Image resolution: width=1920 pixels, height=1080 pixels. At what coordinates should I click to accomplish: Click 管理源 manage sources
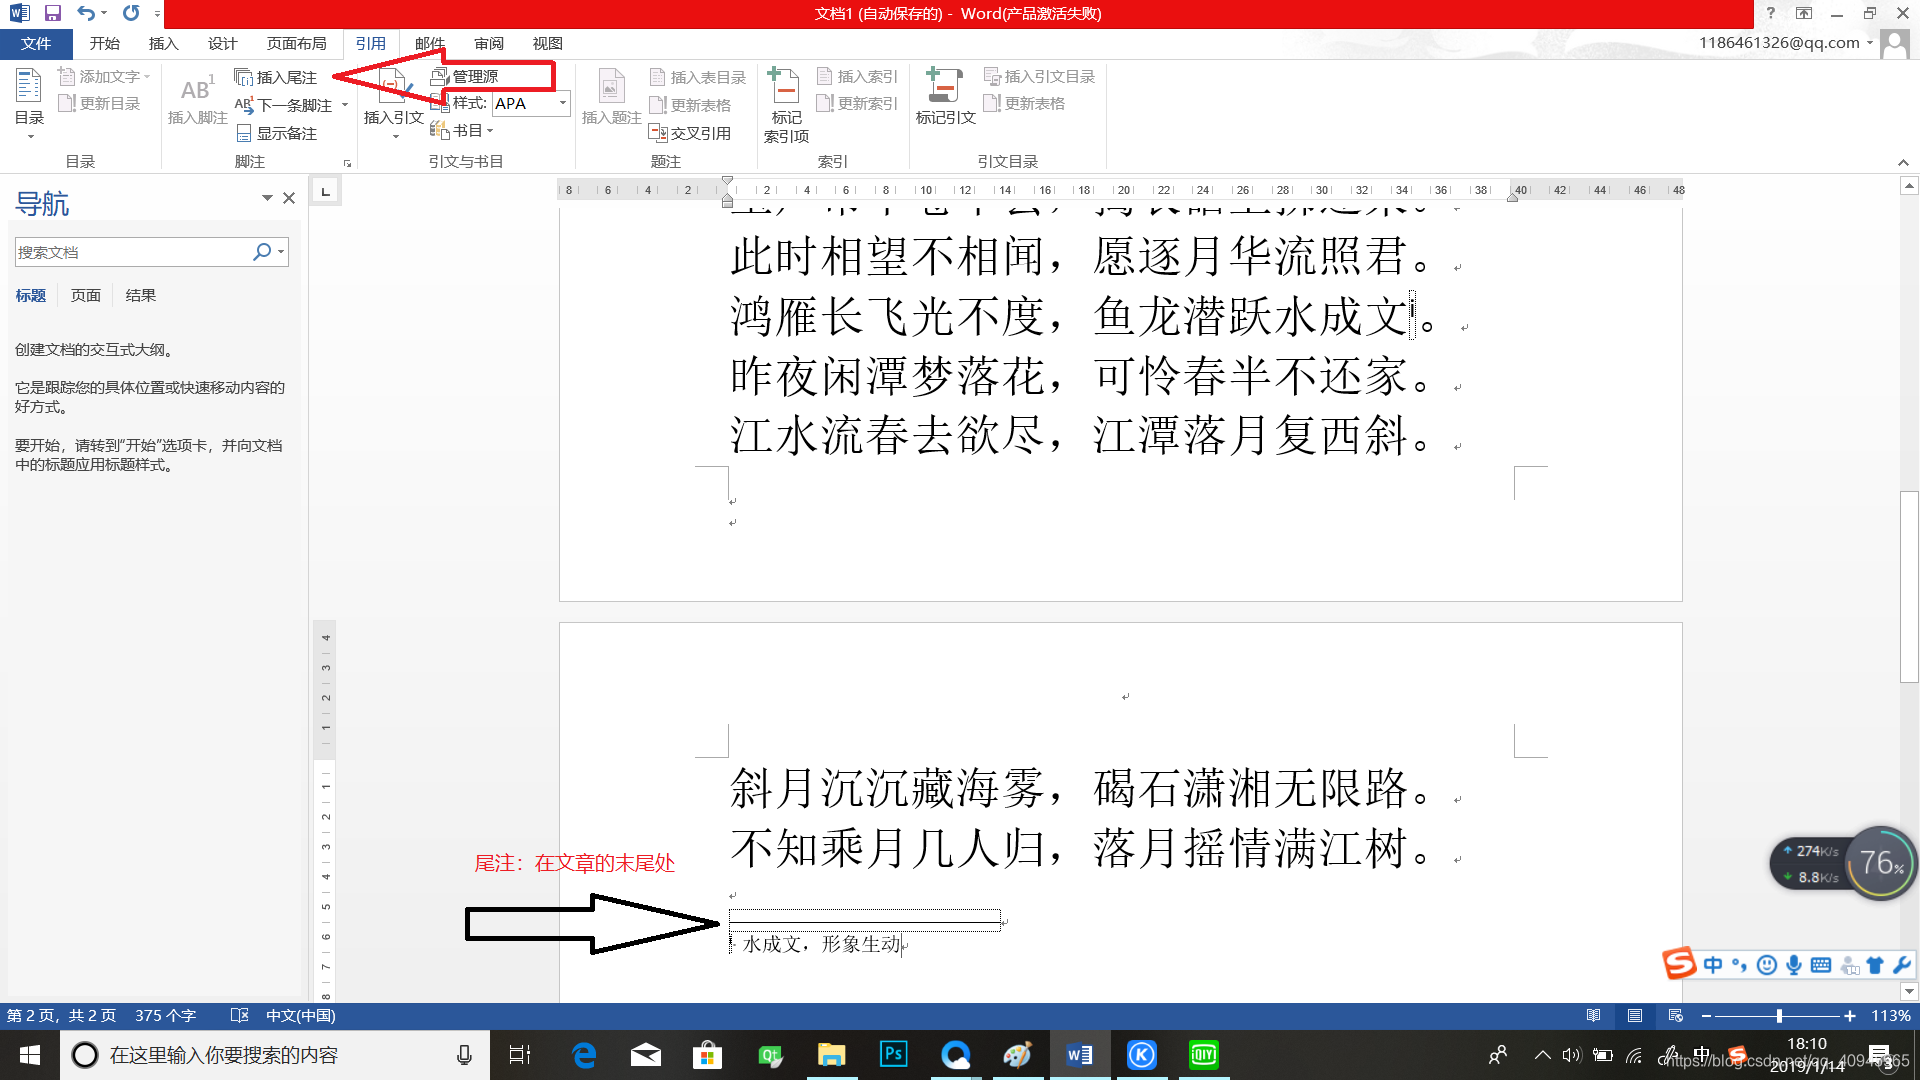[x=465, y=76]
